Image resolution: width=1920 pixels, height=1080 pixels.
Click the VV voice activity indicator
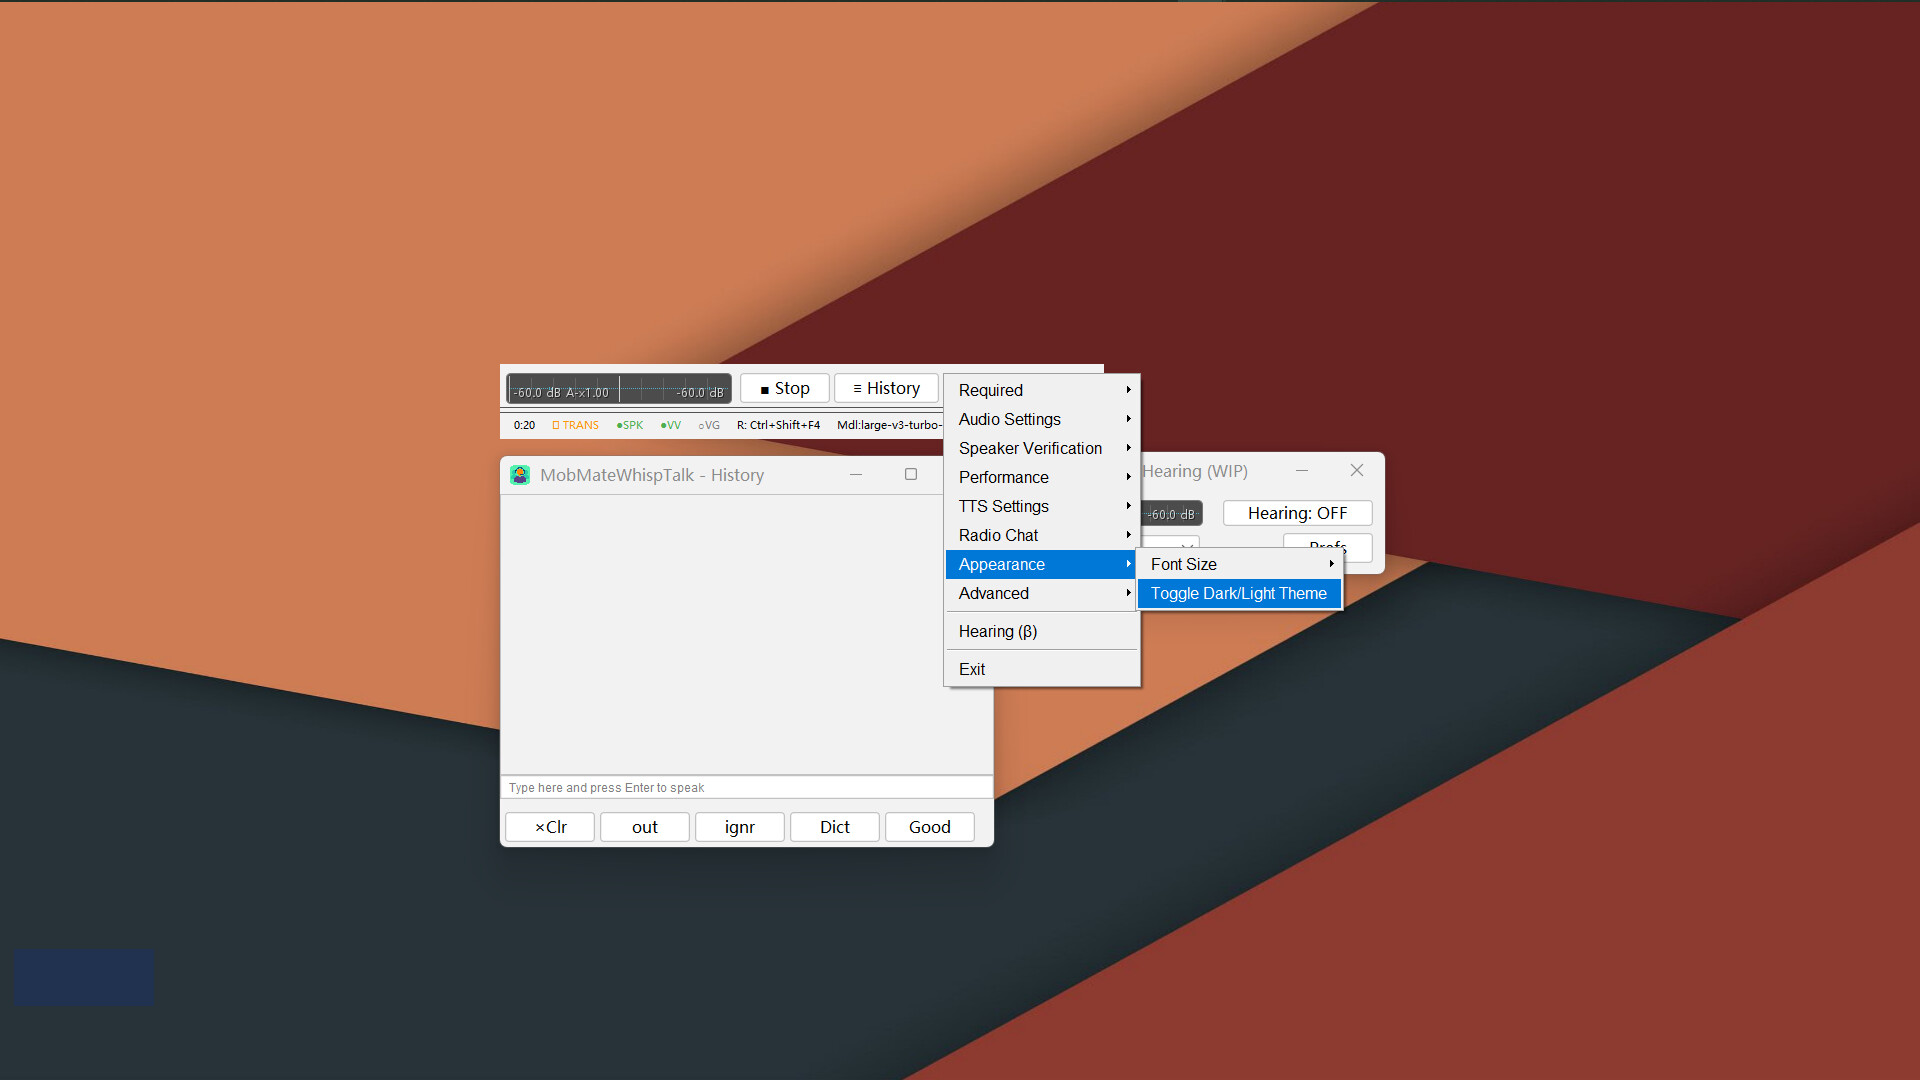[x=670, y=424]
